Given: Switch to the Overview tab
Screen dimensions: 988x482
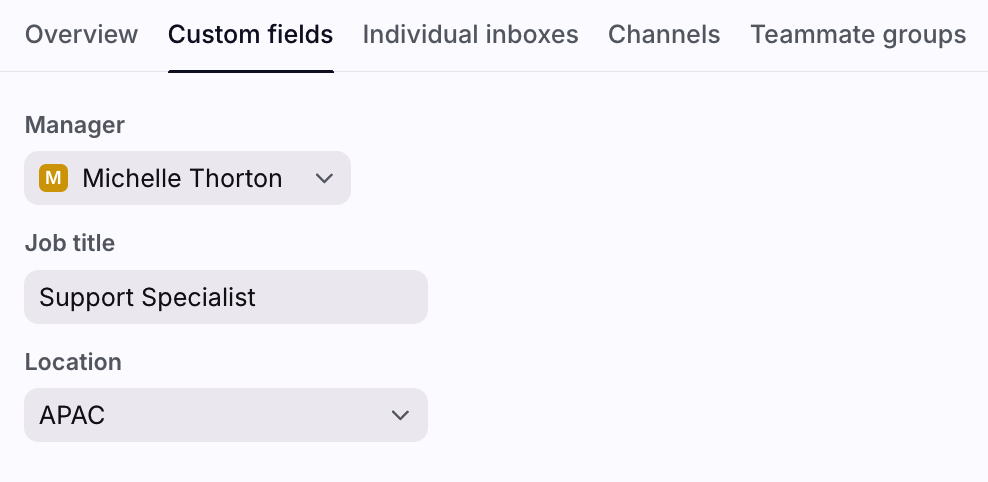Looking at the screenshot, I should (x=81, y=35).
